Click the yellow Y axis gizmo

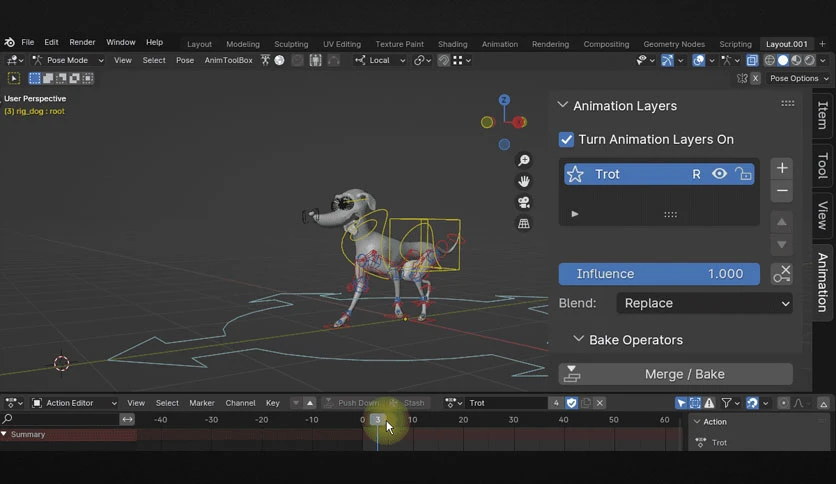(487, 122)
